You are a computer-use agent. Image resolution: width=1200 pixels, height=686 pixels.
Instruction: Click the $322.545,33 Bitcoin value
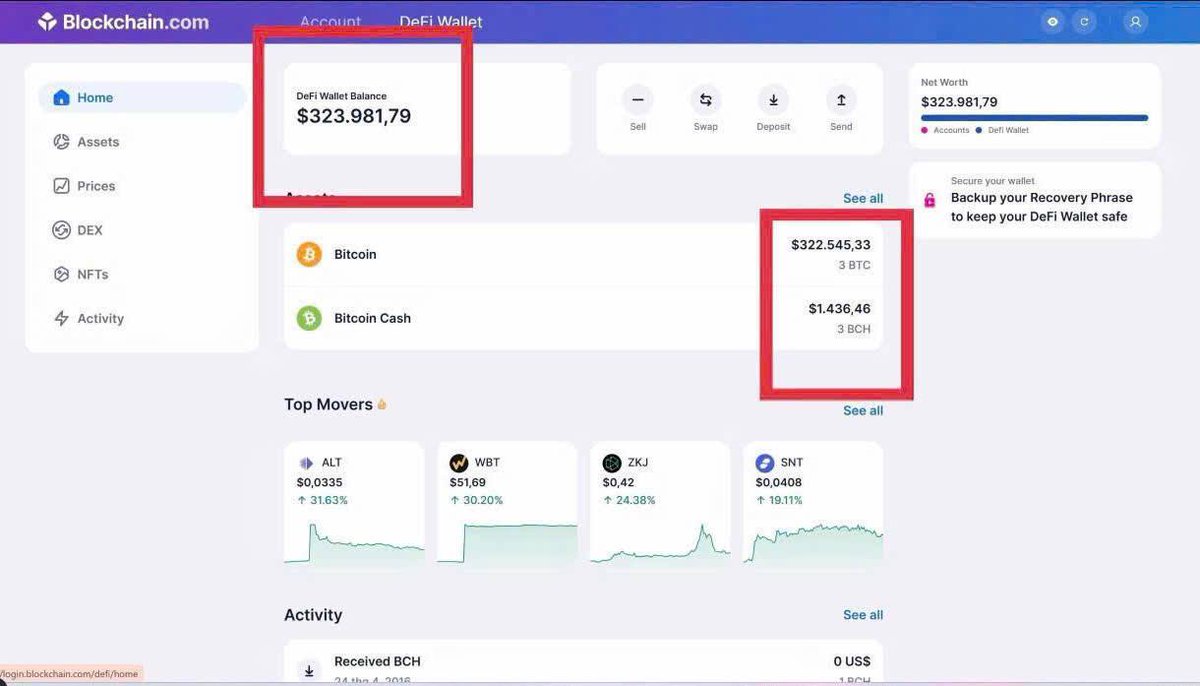831,245
